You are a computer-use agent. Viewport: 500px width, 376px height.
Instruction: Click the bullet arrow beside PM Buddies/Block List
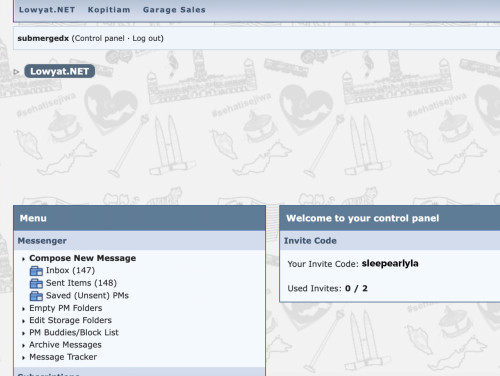coord(23,333)
